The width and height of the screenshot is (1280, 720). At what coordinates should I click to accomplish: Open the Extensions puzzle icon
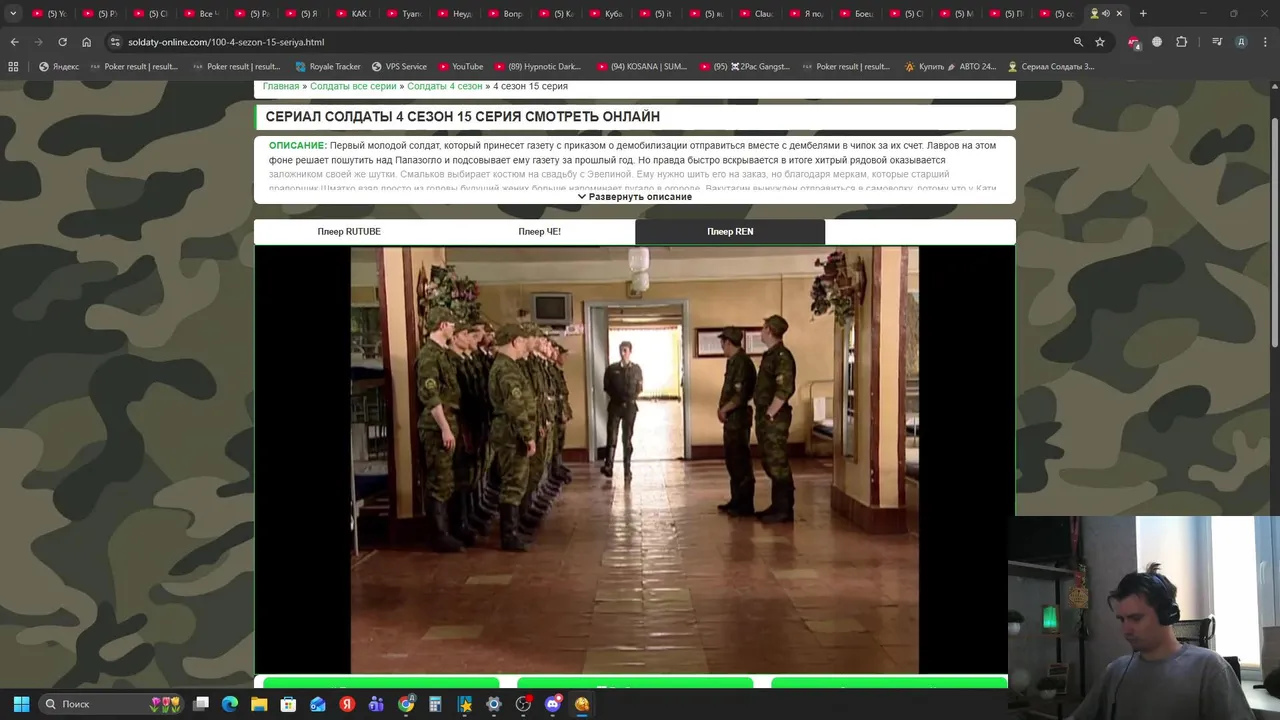pyautogui.click(x=1181, y=42)
